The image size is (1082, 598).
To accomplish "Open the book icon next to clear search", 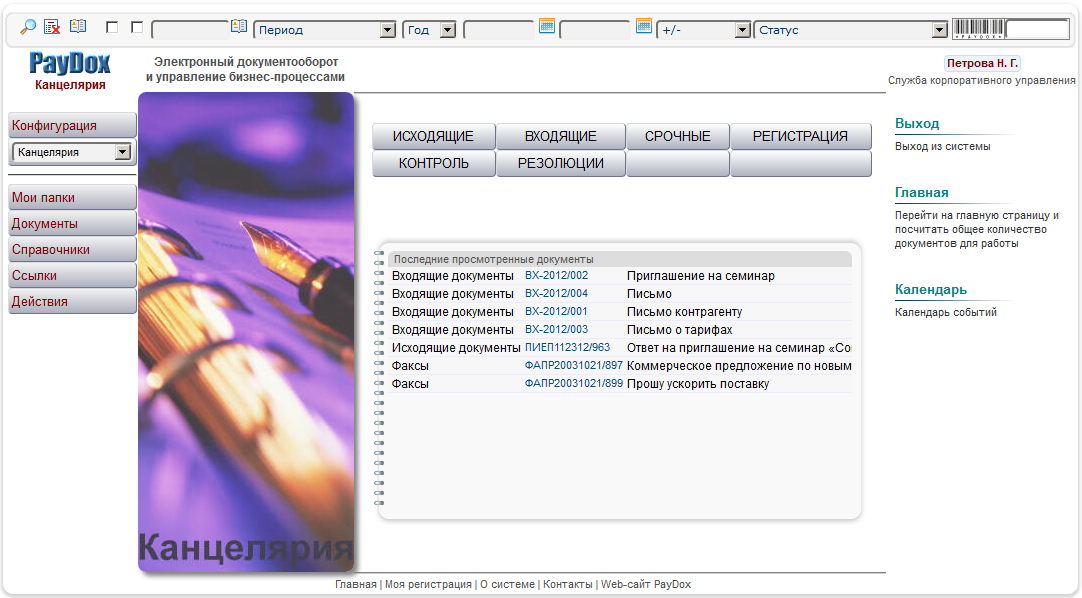I will [78, 27].
